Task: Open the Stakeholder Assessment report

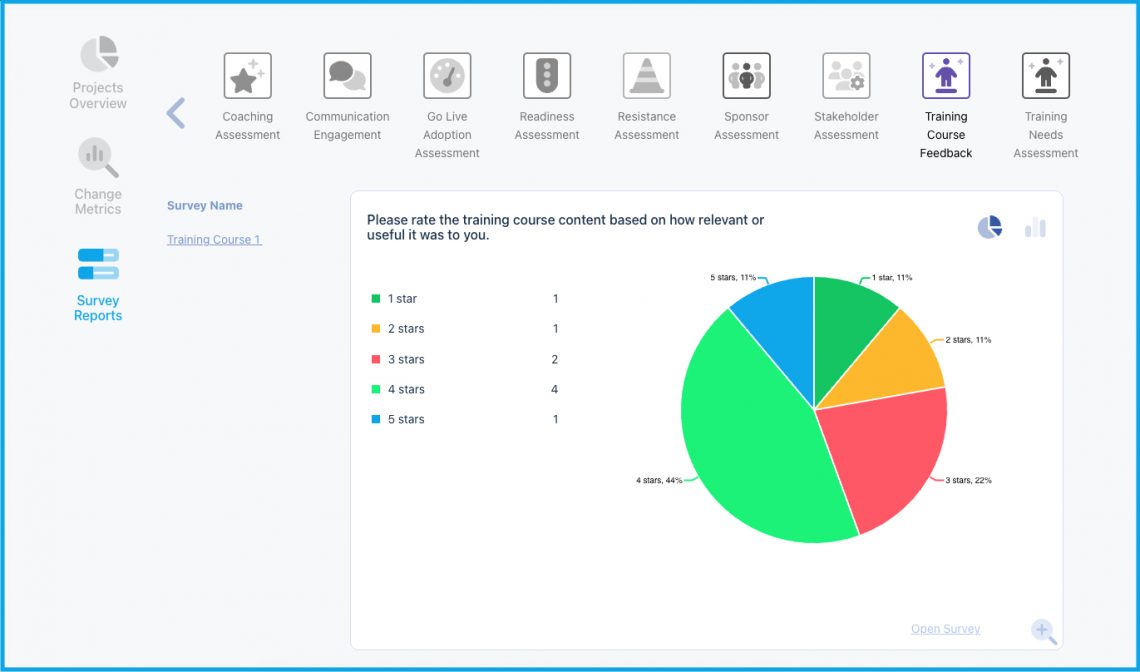Action: [846, 75]
